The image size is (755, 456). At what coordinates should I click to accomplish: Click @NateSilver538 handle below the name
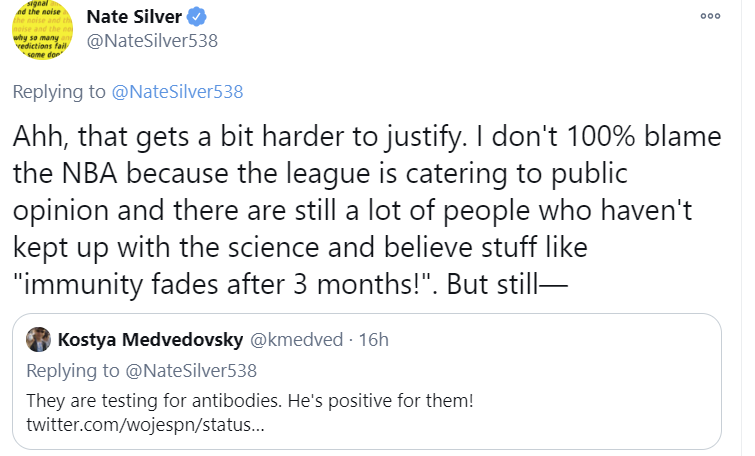[x=152, y=41]
